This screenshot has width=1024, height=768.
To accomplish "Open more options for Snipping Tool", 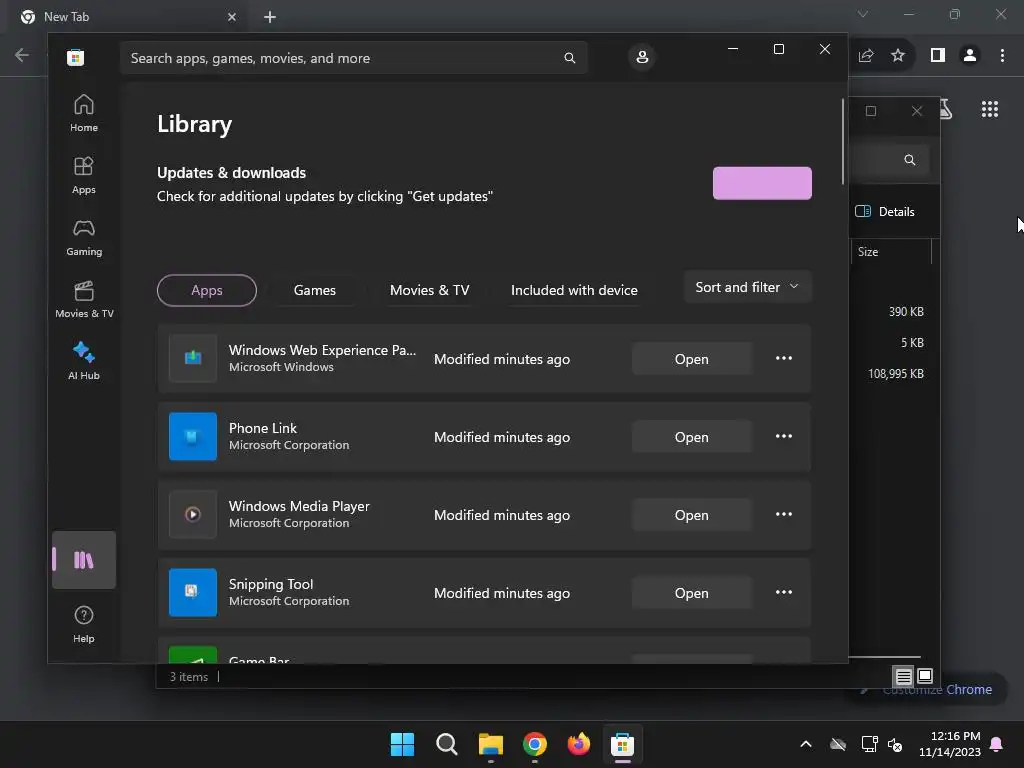I will [x=784, y=592].
